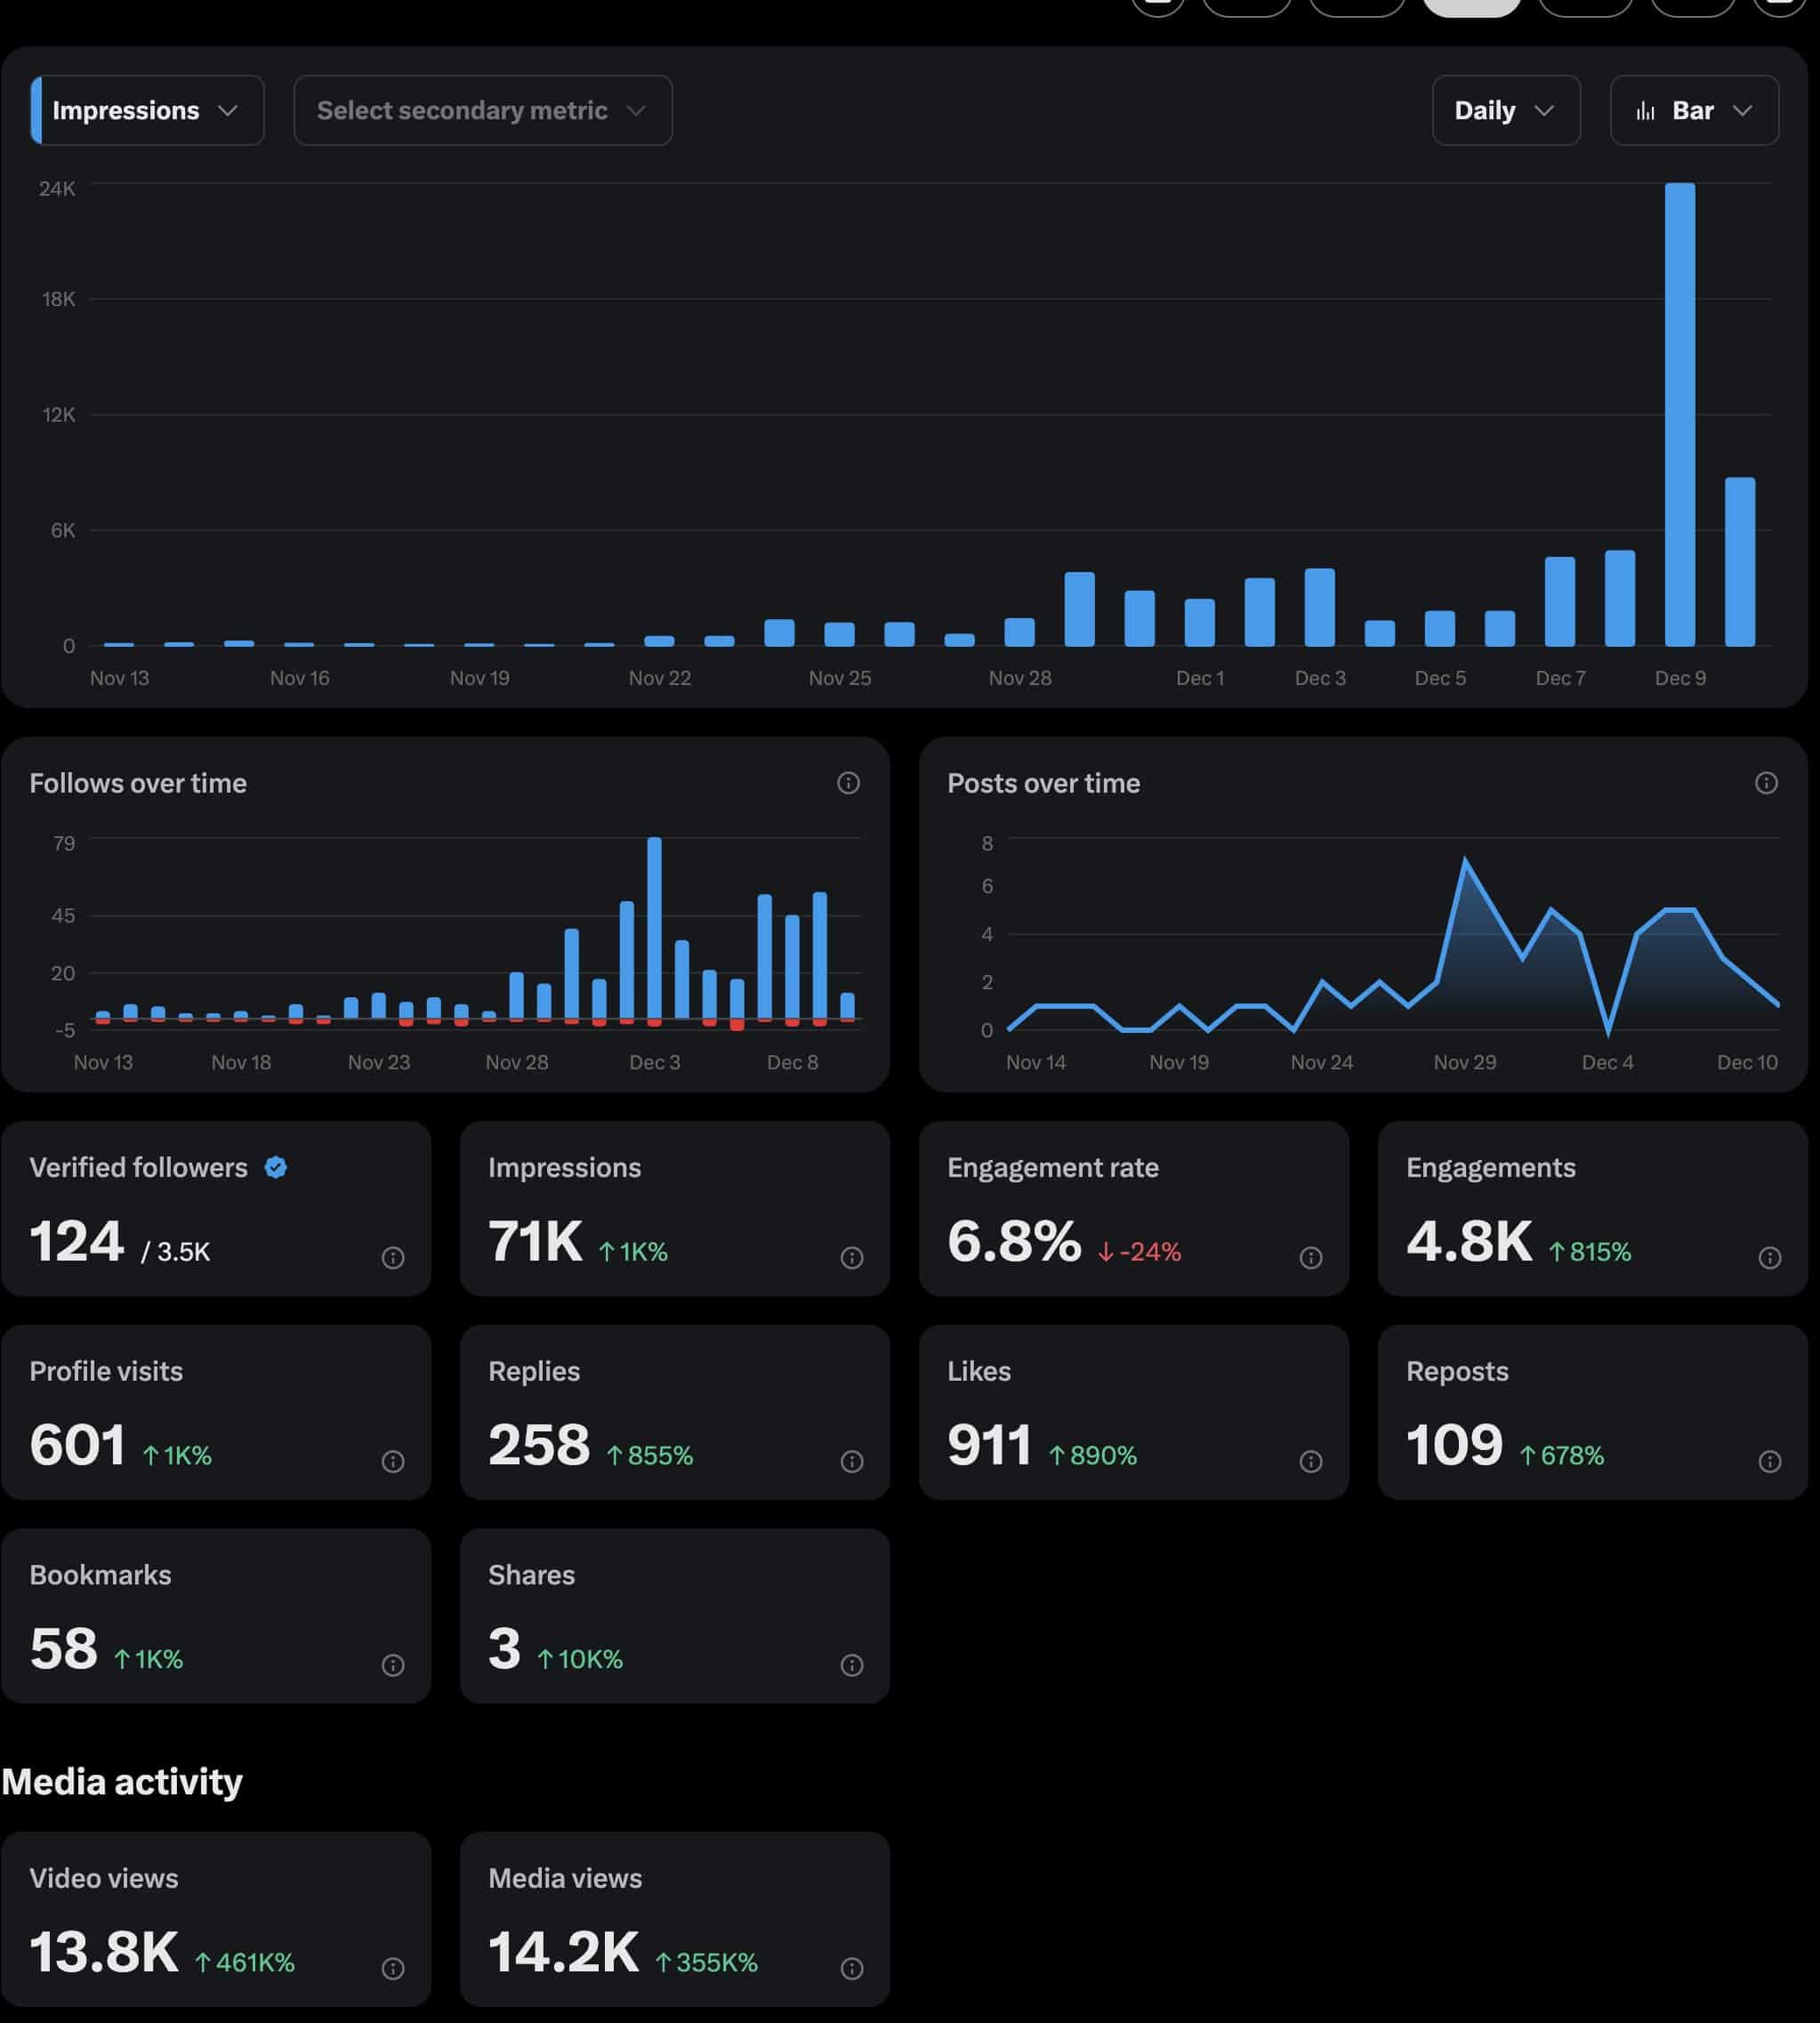Click info icon on Posts over time
This screenshot has height=2023, width=1820.
point(1766,783)
